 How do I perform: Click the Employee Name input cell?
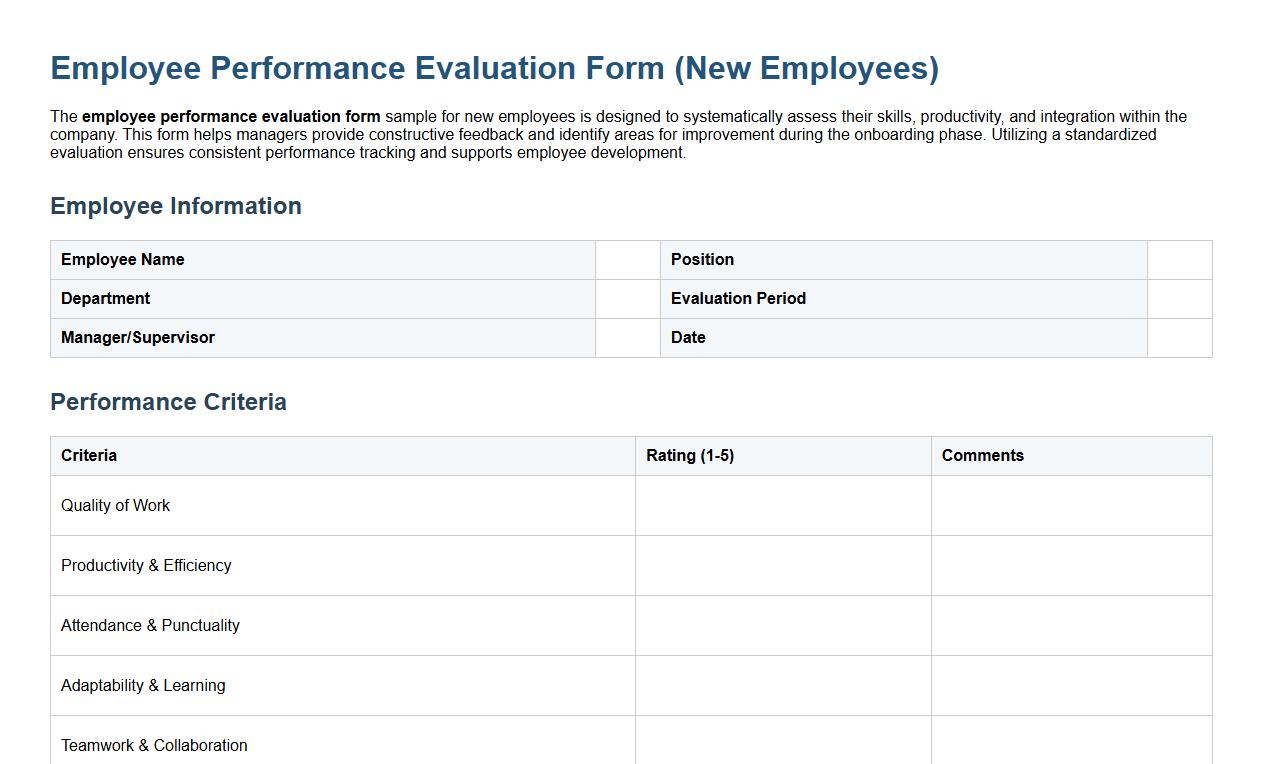click(628, 259)
